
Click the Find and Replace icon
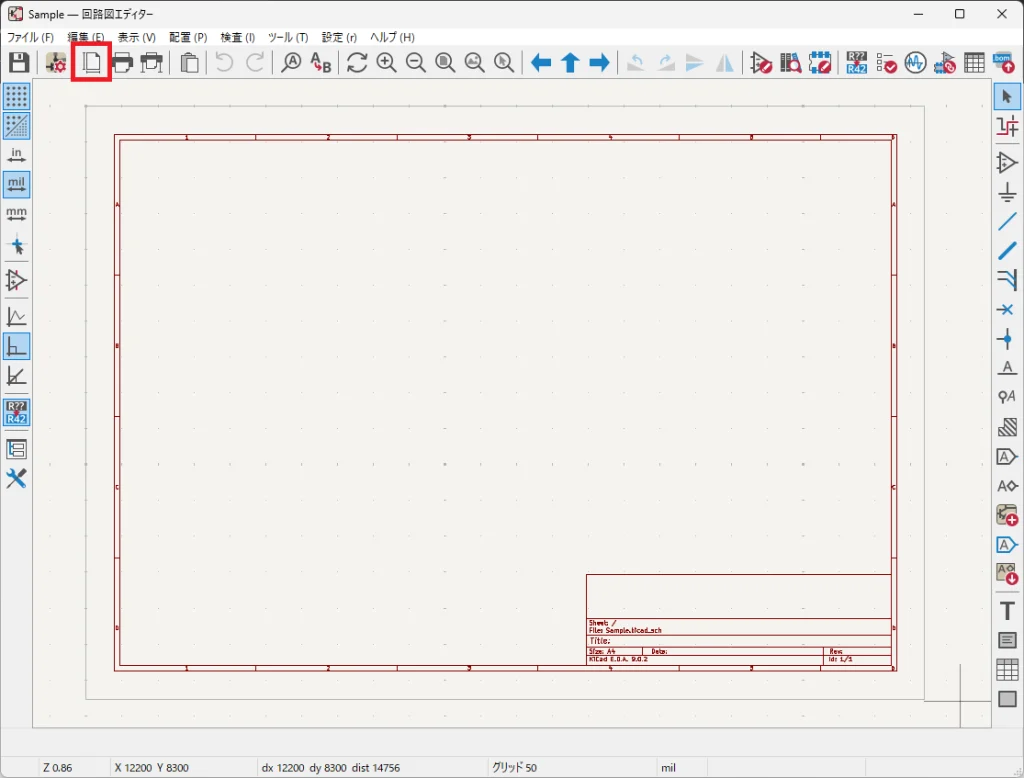[x=320, y=63]
